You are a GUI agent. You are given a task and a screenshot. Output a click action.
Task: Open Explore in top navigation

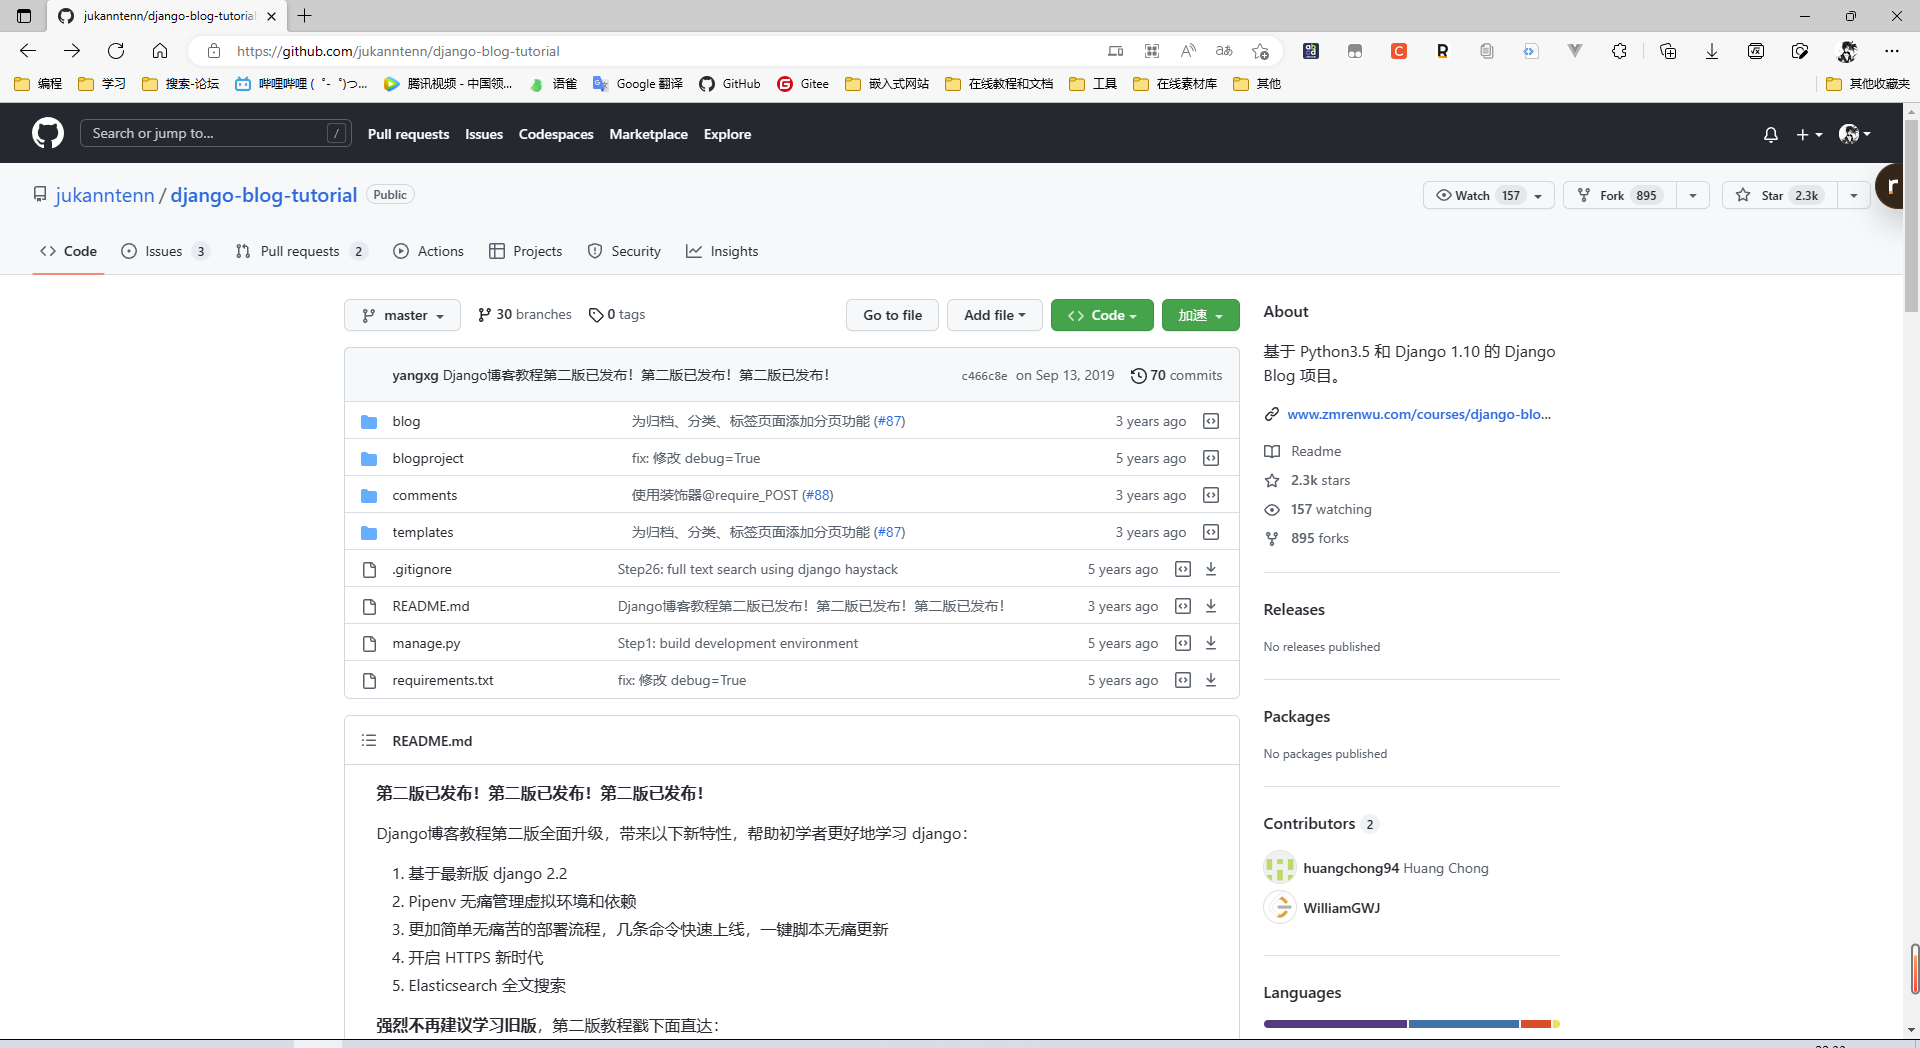(x=727, y=134)
